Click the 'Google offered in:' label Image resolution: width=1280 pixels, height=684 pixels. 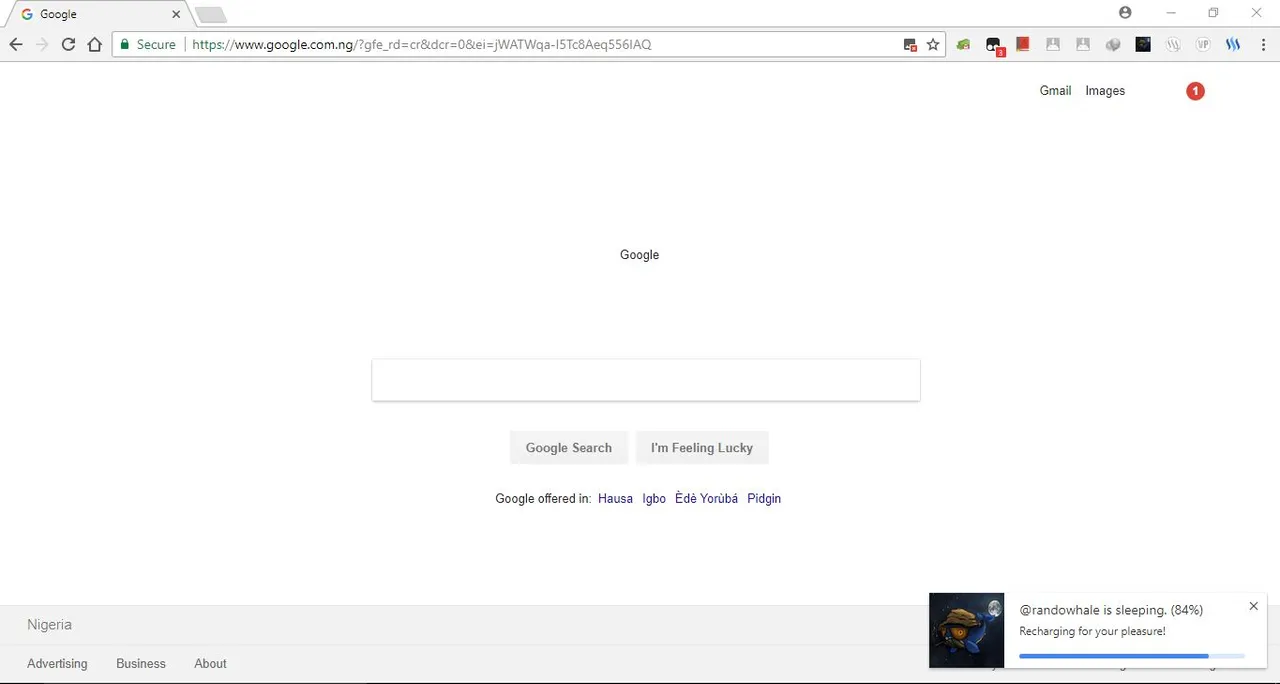(x=543, y=498)
